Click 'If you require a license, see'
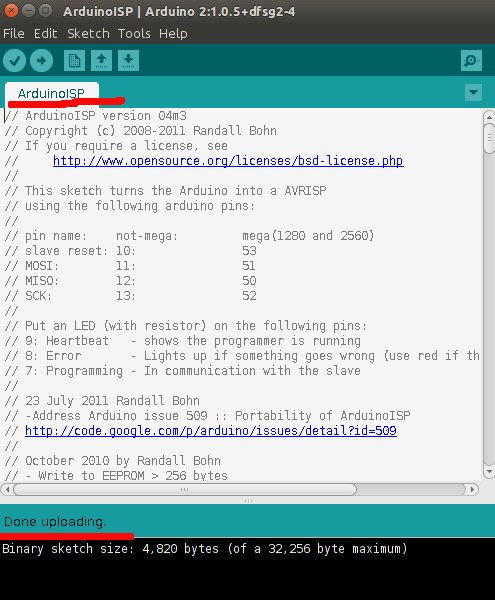The width and height of the screenshot is (495, 600). (x=116, y=146)
